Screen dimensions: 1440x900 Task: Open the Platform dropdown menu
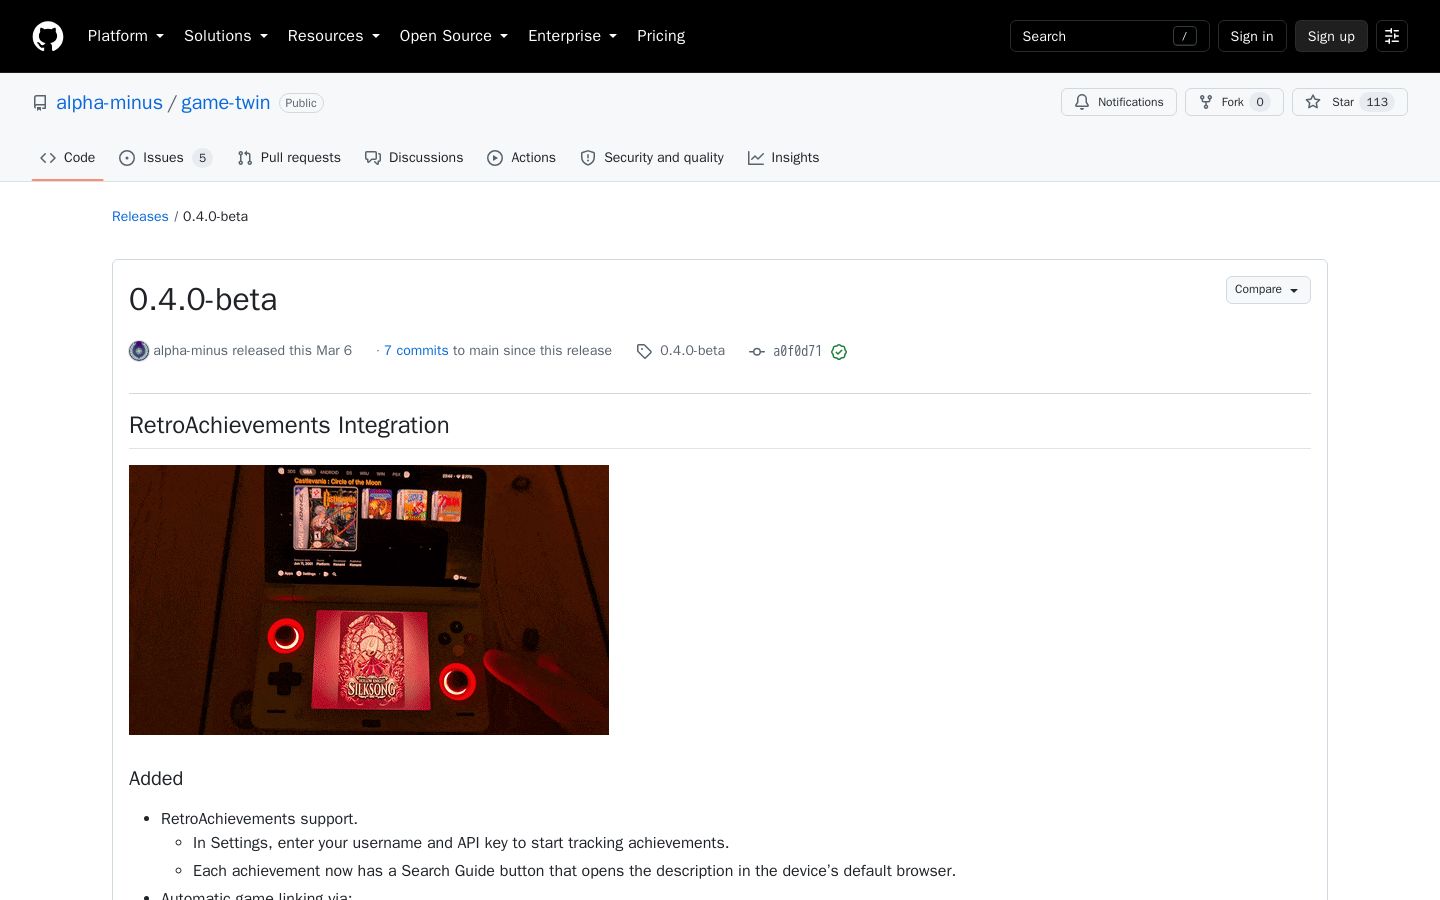[126, 36]
